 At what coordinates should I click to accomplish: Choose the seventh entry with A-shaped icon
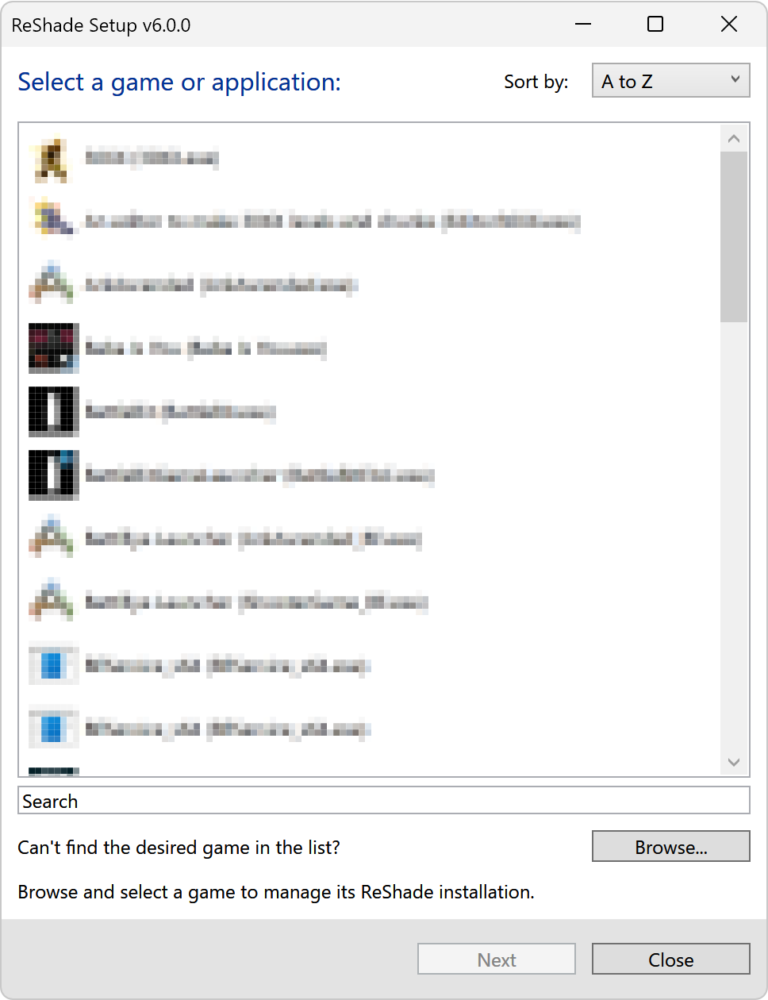point(370,539)
